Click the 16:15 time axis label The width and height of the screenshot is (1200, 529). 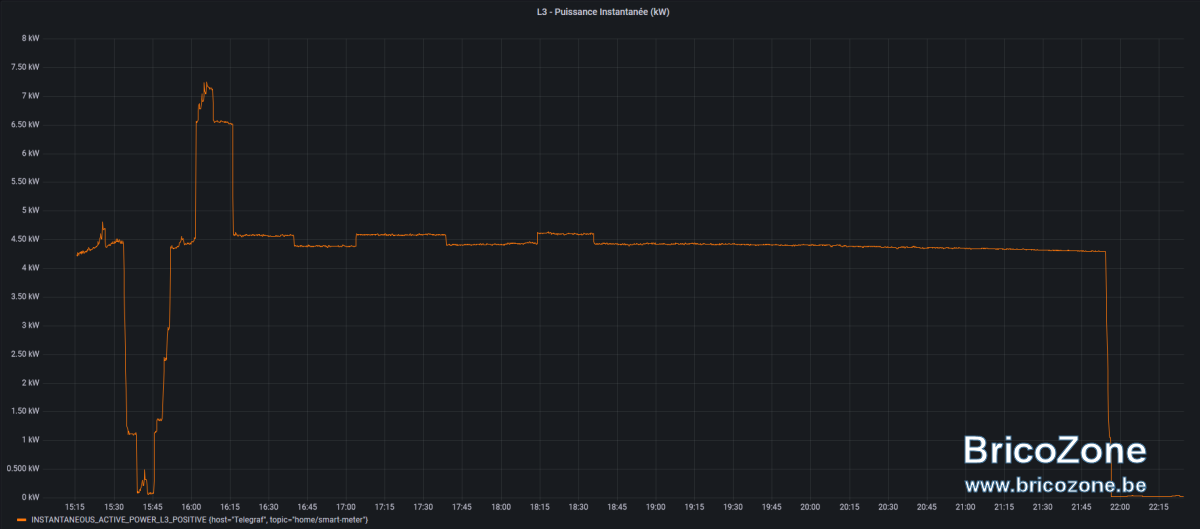pyautogui.click(x=230, y=507)
